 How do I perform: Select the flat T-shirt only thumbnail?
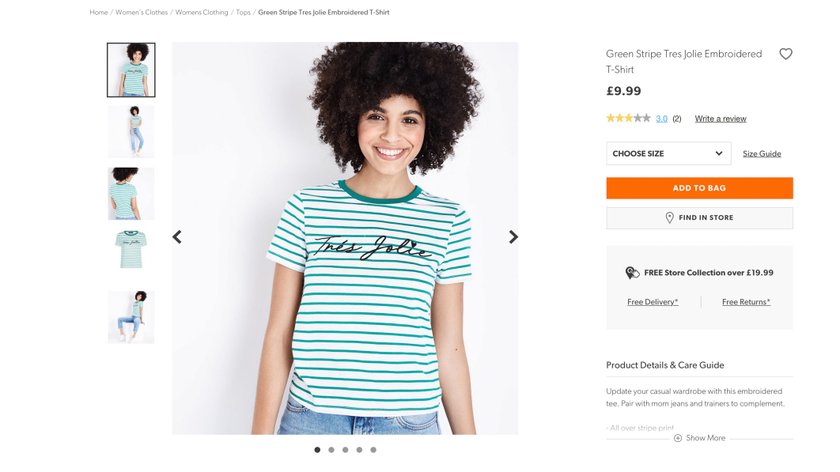131,250
